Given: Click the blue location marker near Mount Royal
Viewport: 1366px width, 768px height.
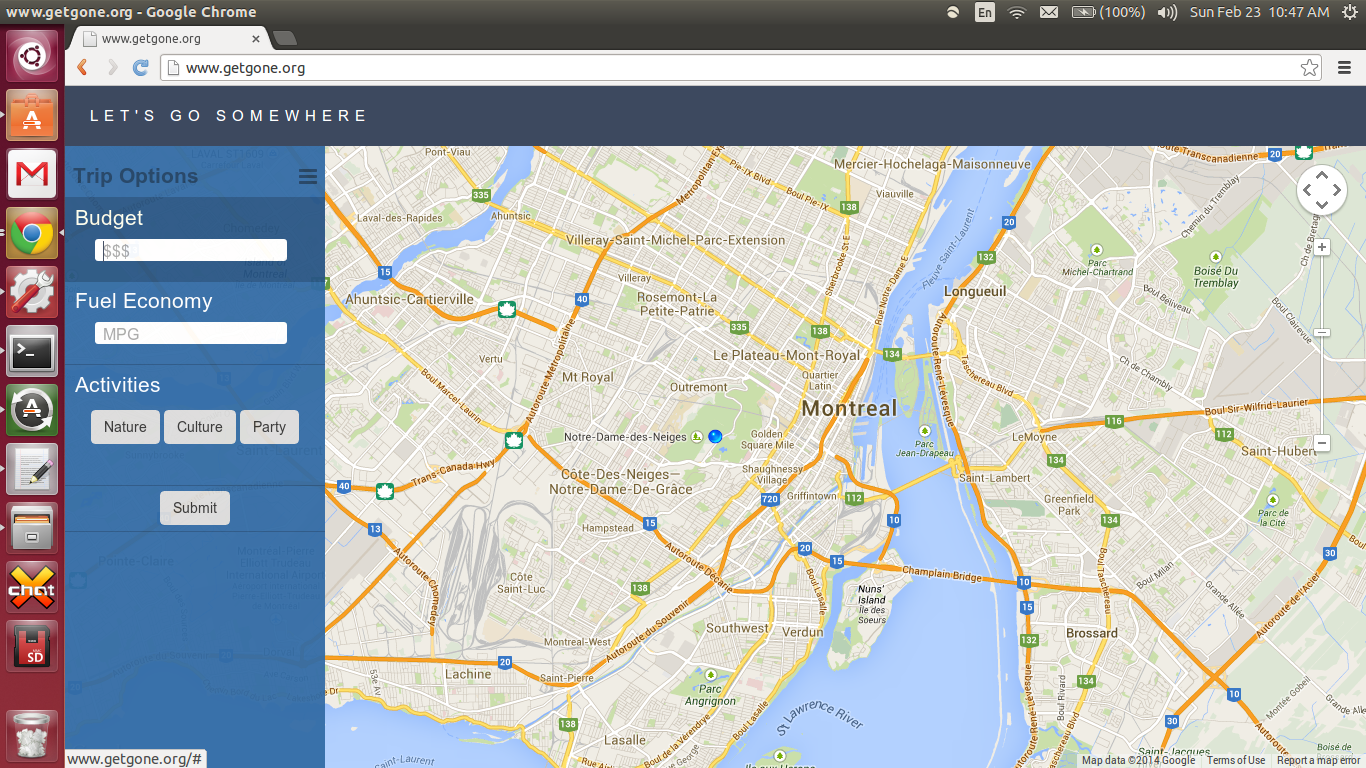Looking at the screenshot, I should tap(715, 436).
